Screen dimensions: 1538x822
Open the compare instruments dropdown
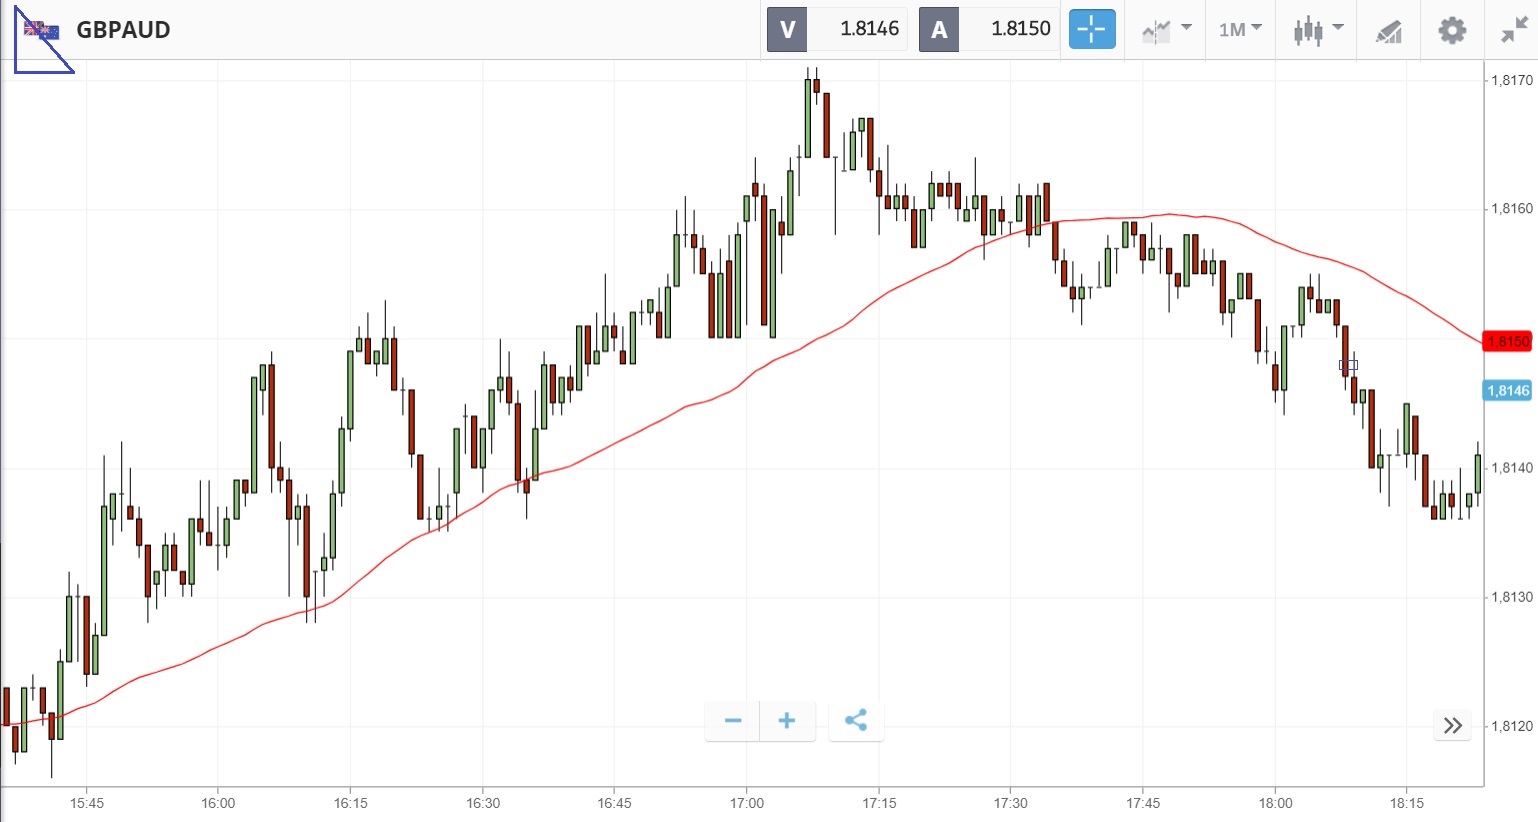coord(1166,30)
